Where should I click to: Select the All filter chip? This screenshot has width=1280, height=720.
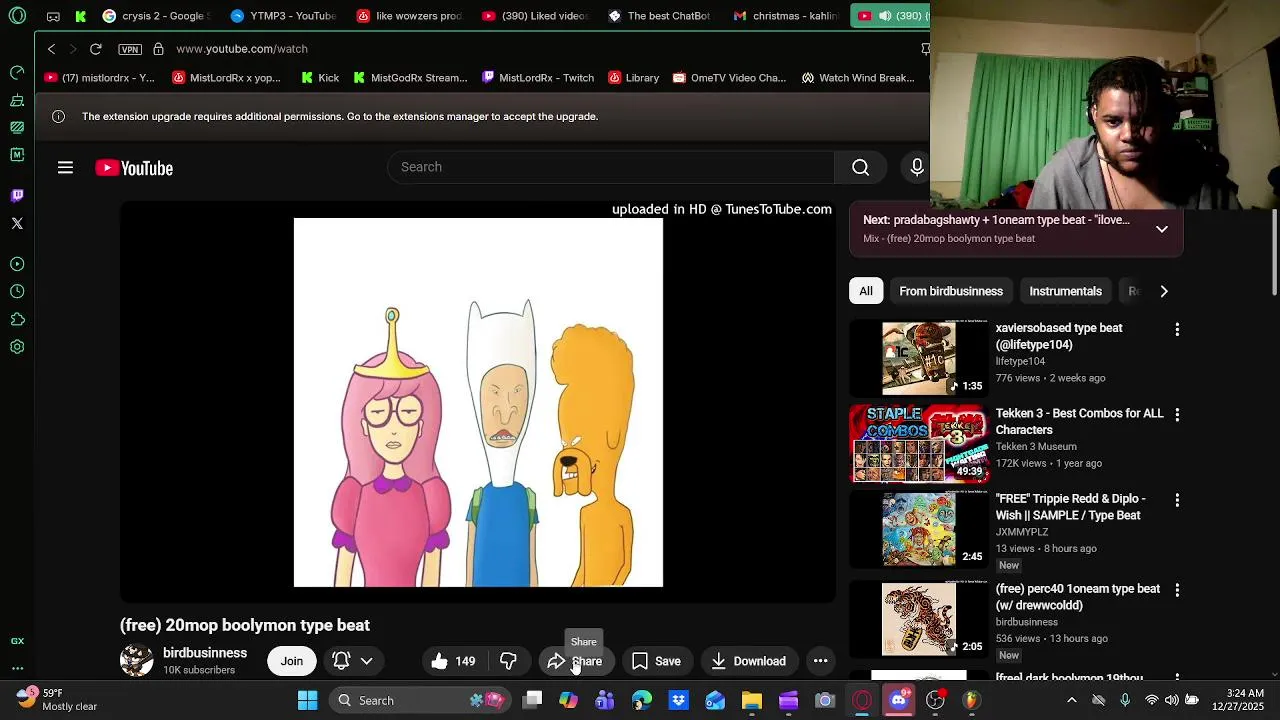point(866,291)
